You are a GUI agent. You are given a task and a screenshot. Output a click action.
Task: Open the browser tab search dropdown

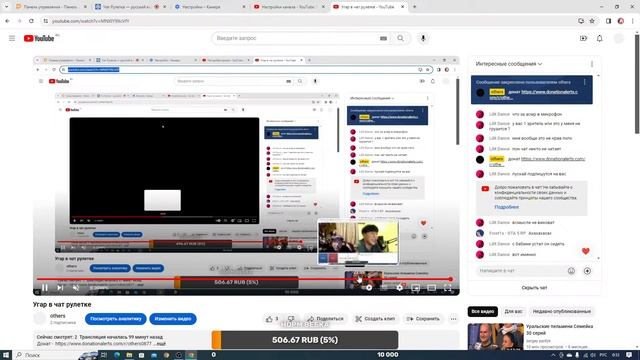click(6, 7)
